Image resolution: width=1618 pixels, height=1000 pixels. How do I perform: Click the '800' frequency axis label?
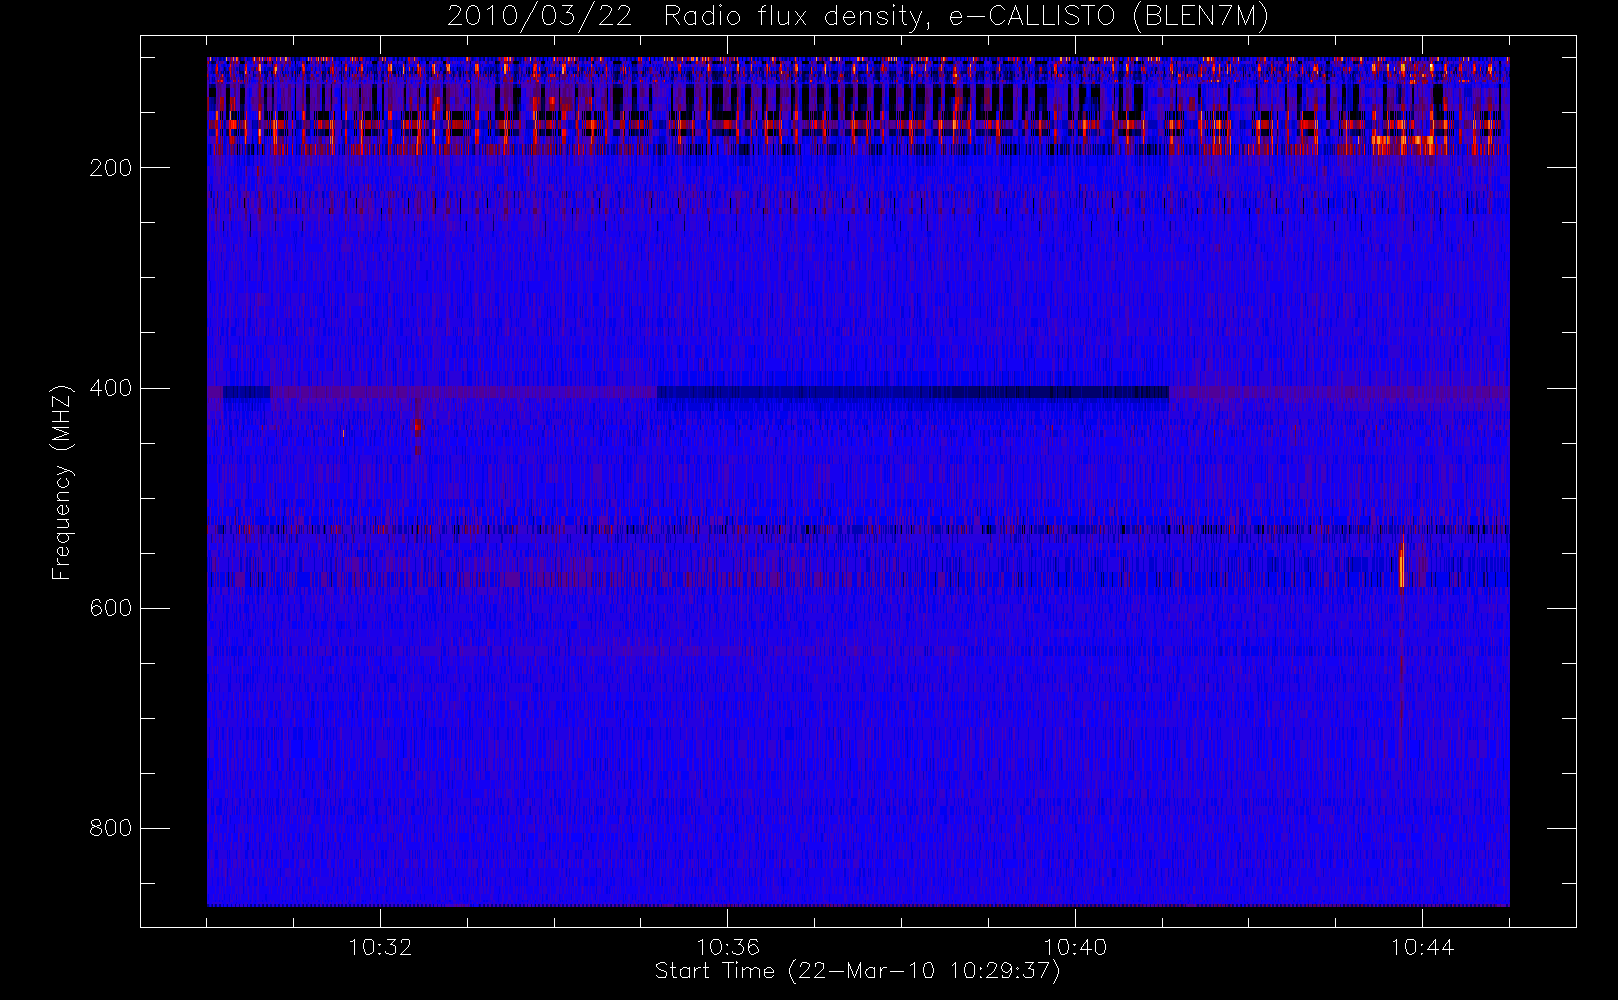[x=110, y=828]
